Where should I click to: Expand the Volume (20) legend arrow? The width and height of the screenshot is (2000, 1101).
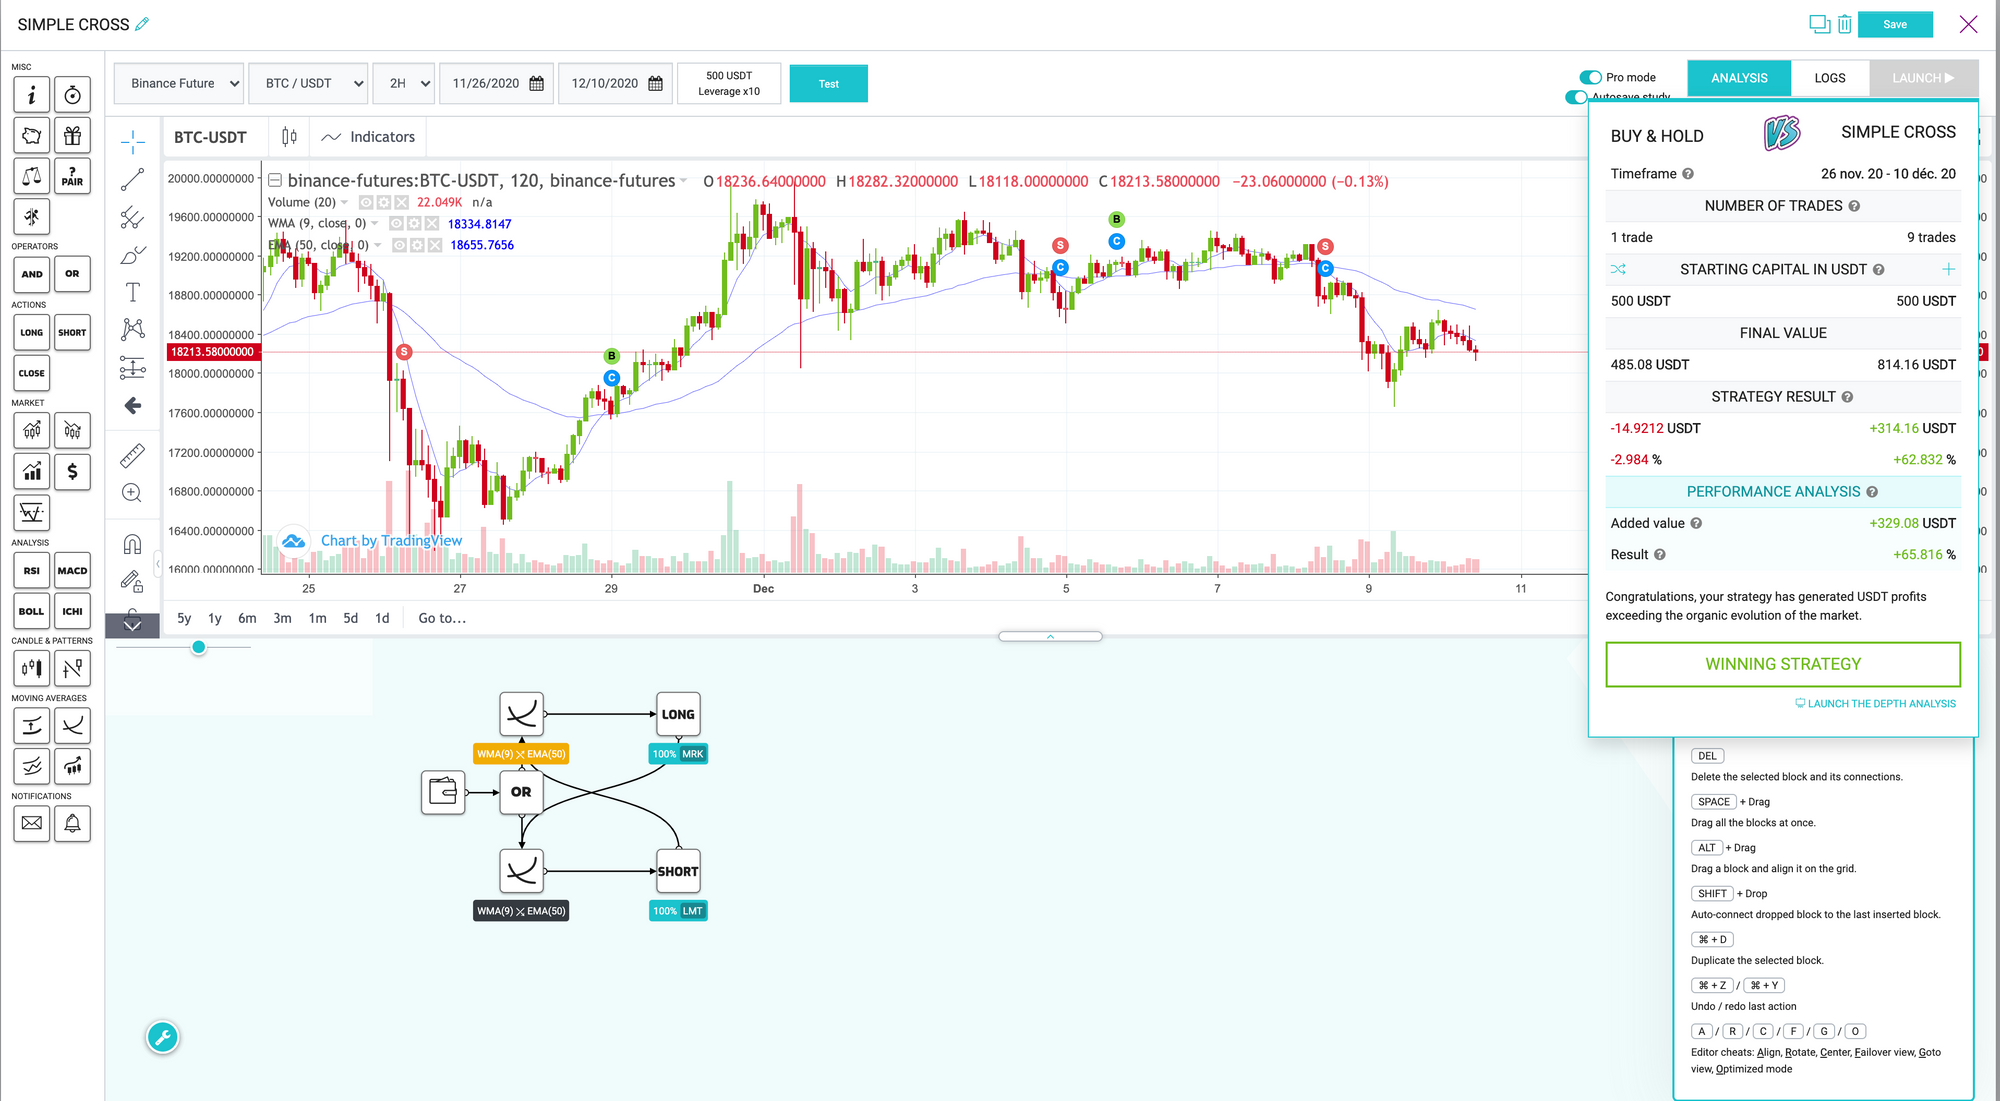click(x=345, y=203)
